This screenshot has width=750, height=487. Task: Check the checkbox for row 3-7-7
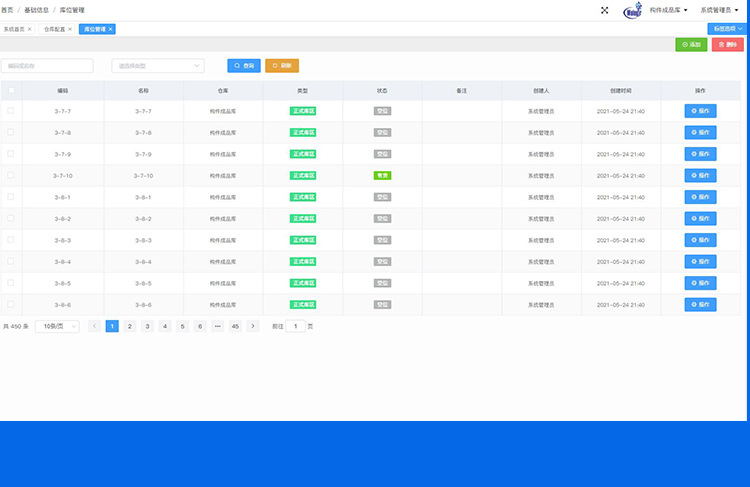pyautogui.click(x=11, y=111)
